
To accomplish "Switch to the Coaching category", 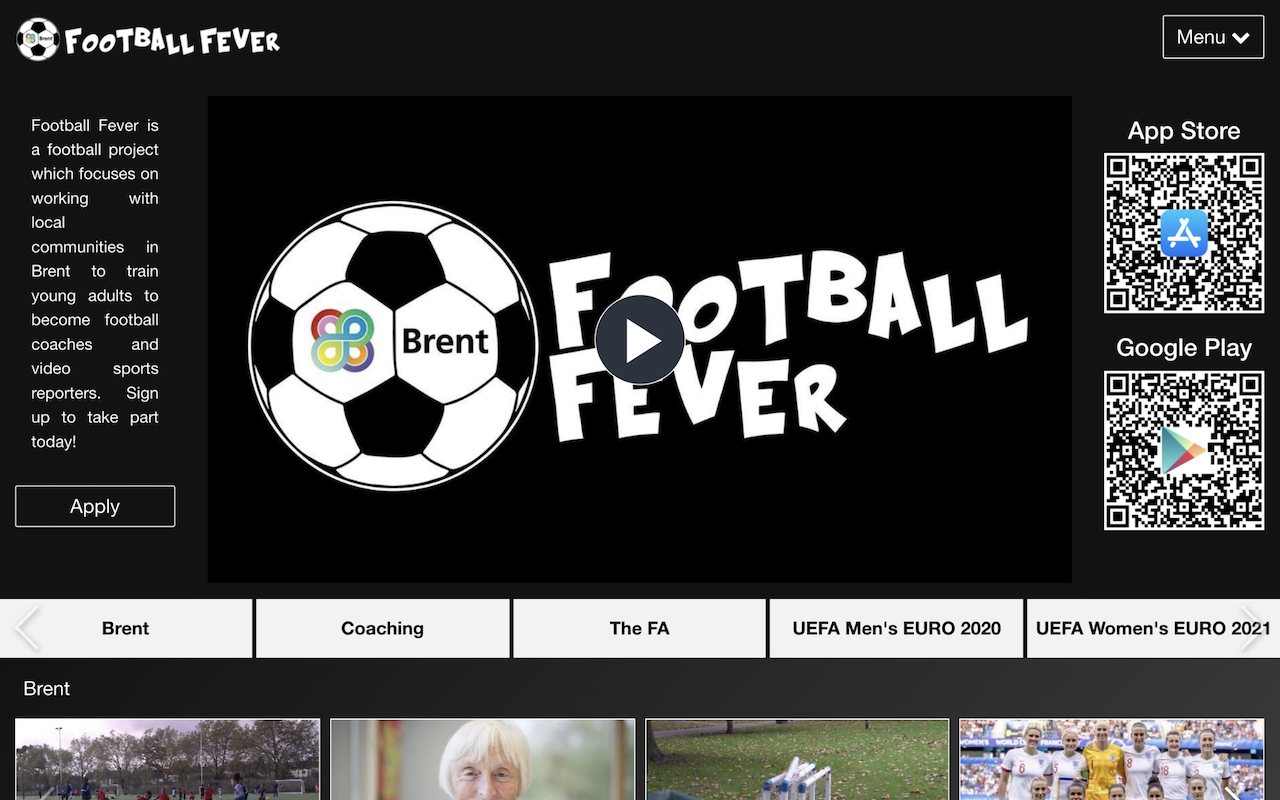I will click(x=383, y=628).
